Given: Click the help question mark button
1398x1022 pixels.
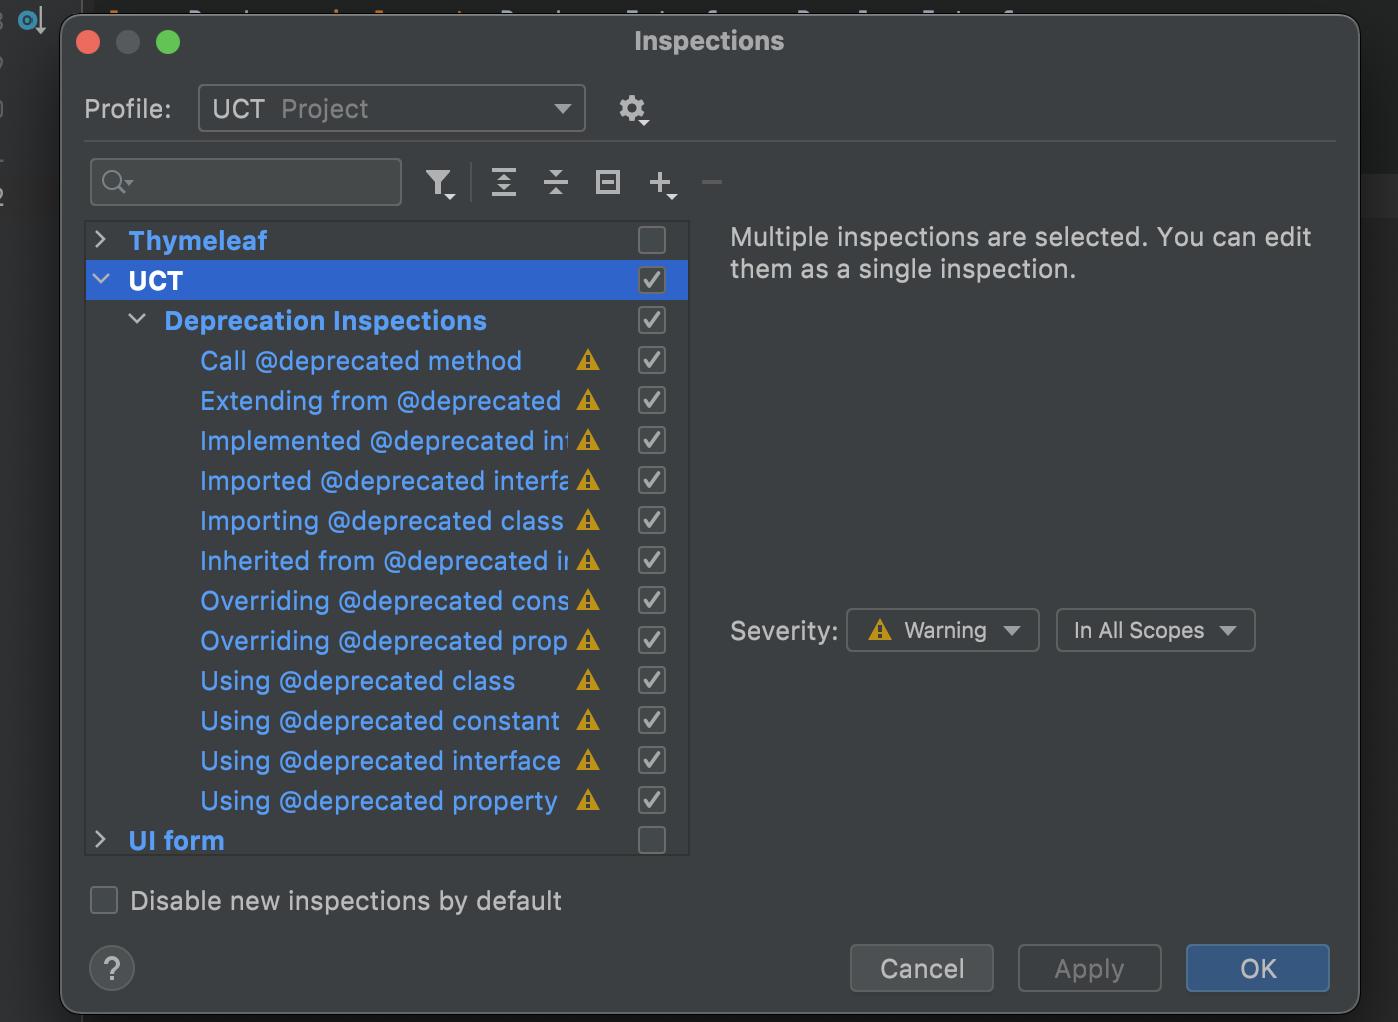Looking at the screenshot, I should 112,968.
